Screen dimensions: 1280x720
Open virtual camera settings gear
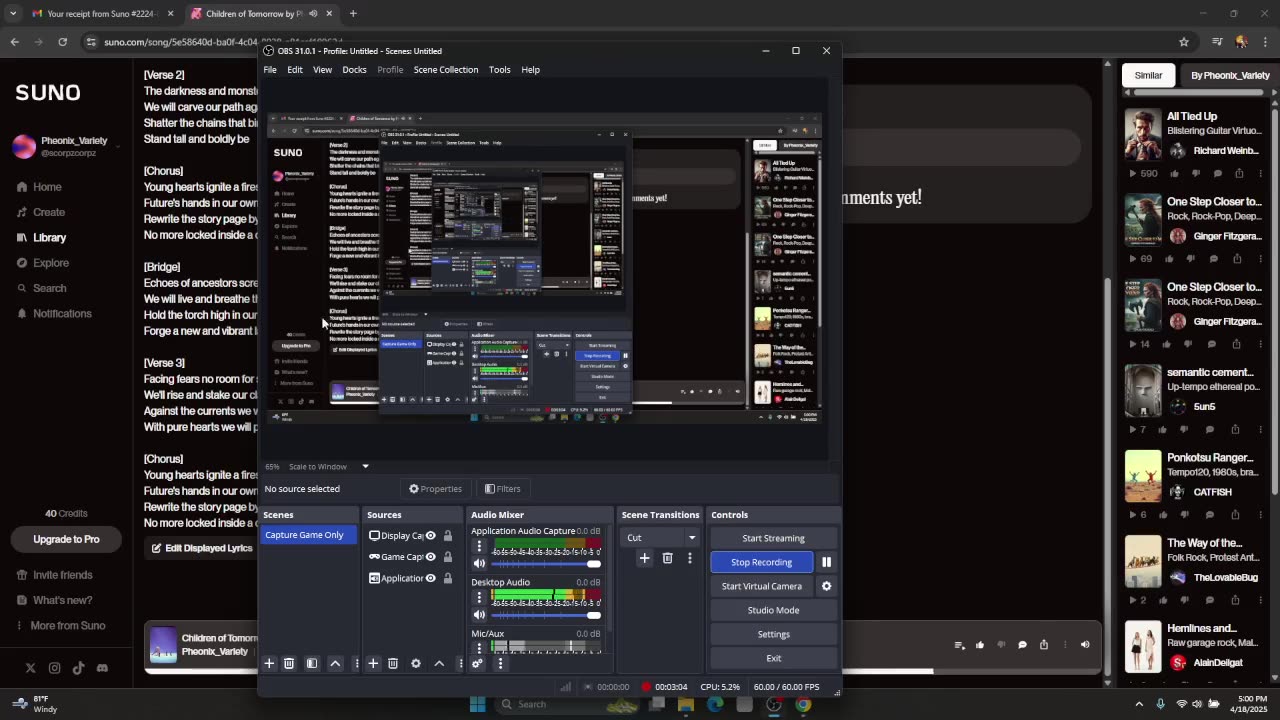click(826, 586)
